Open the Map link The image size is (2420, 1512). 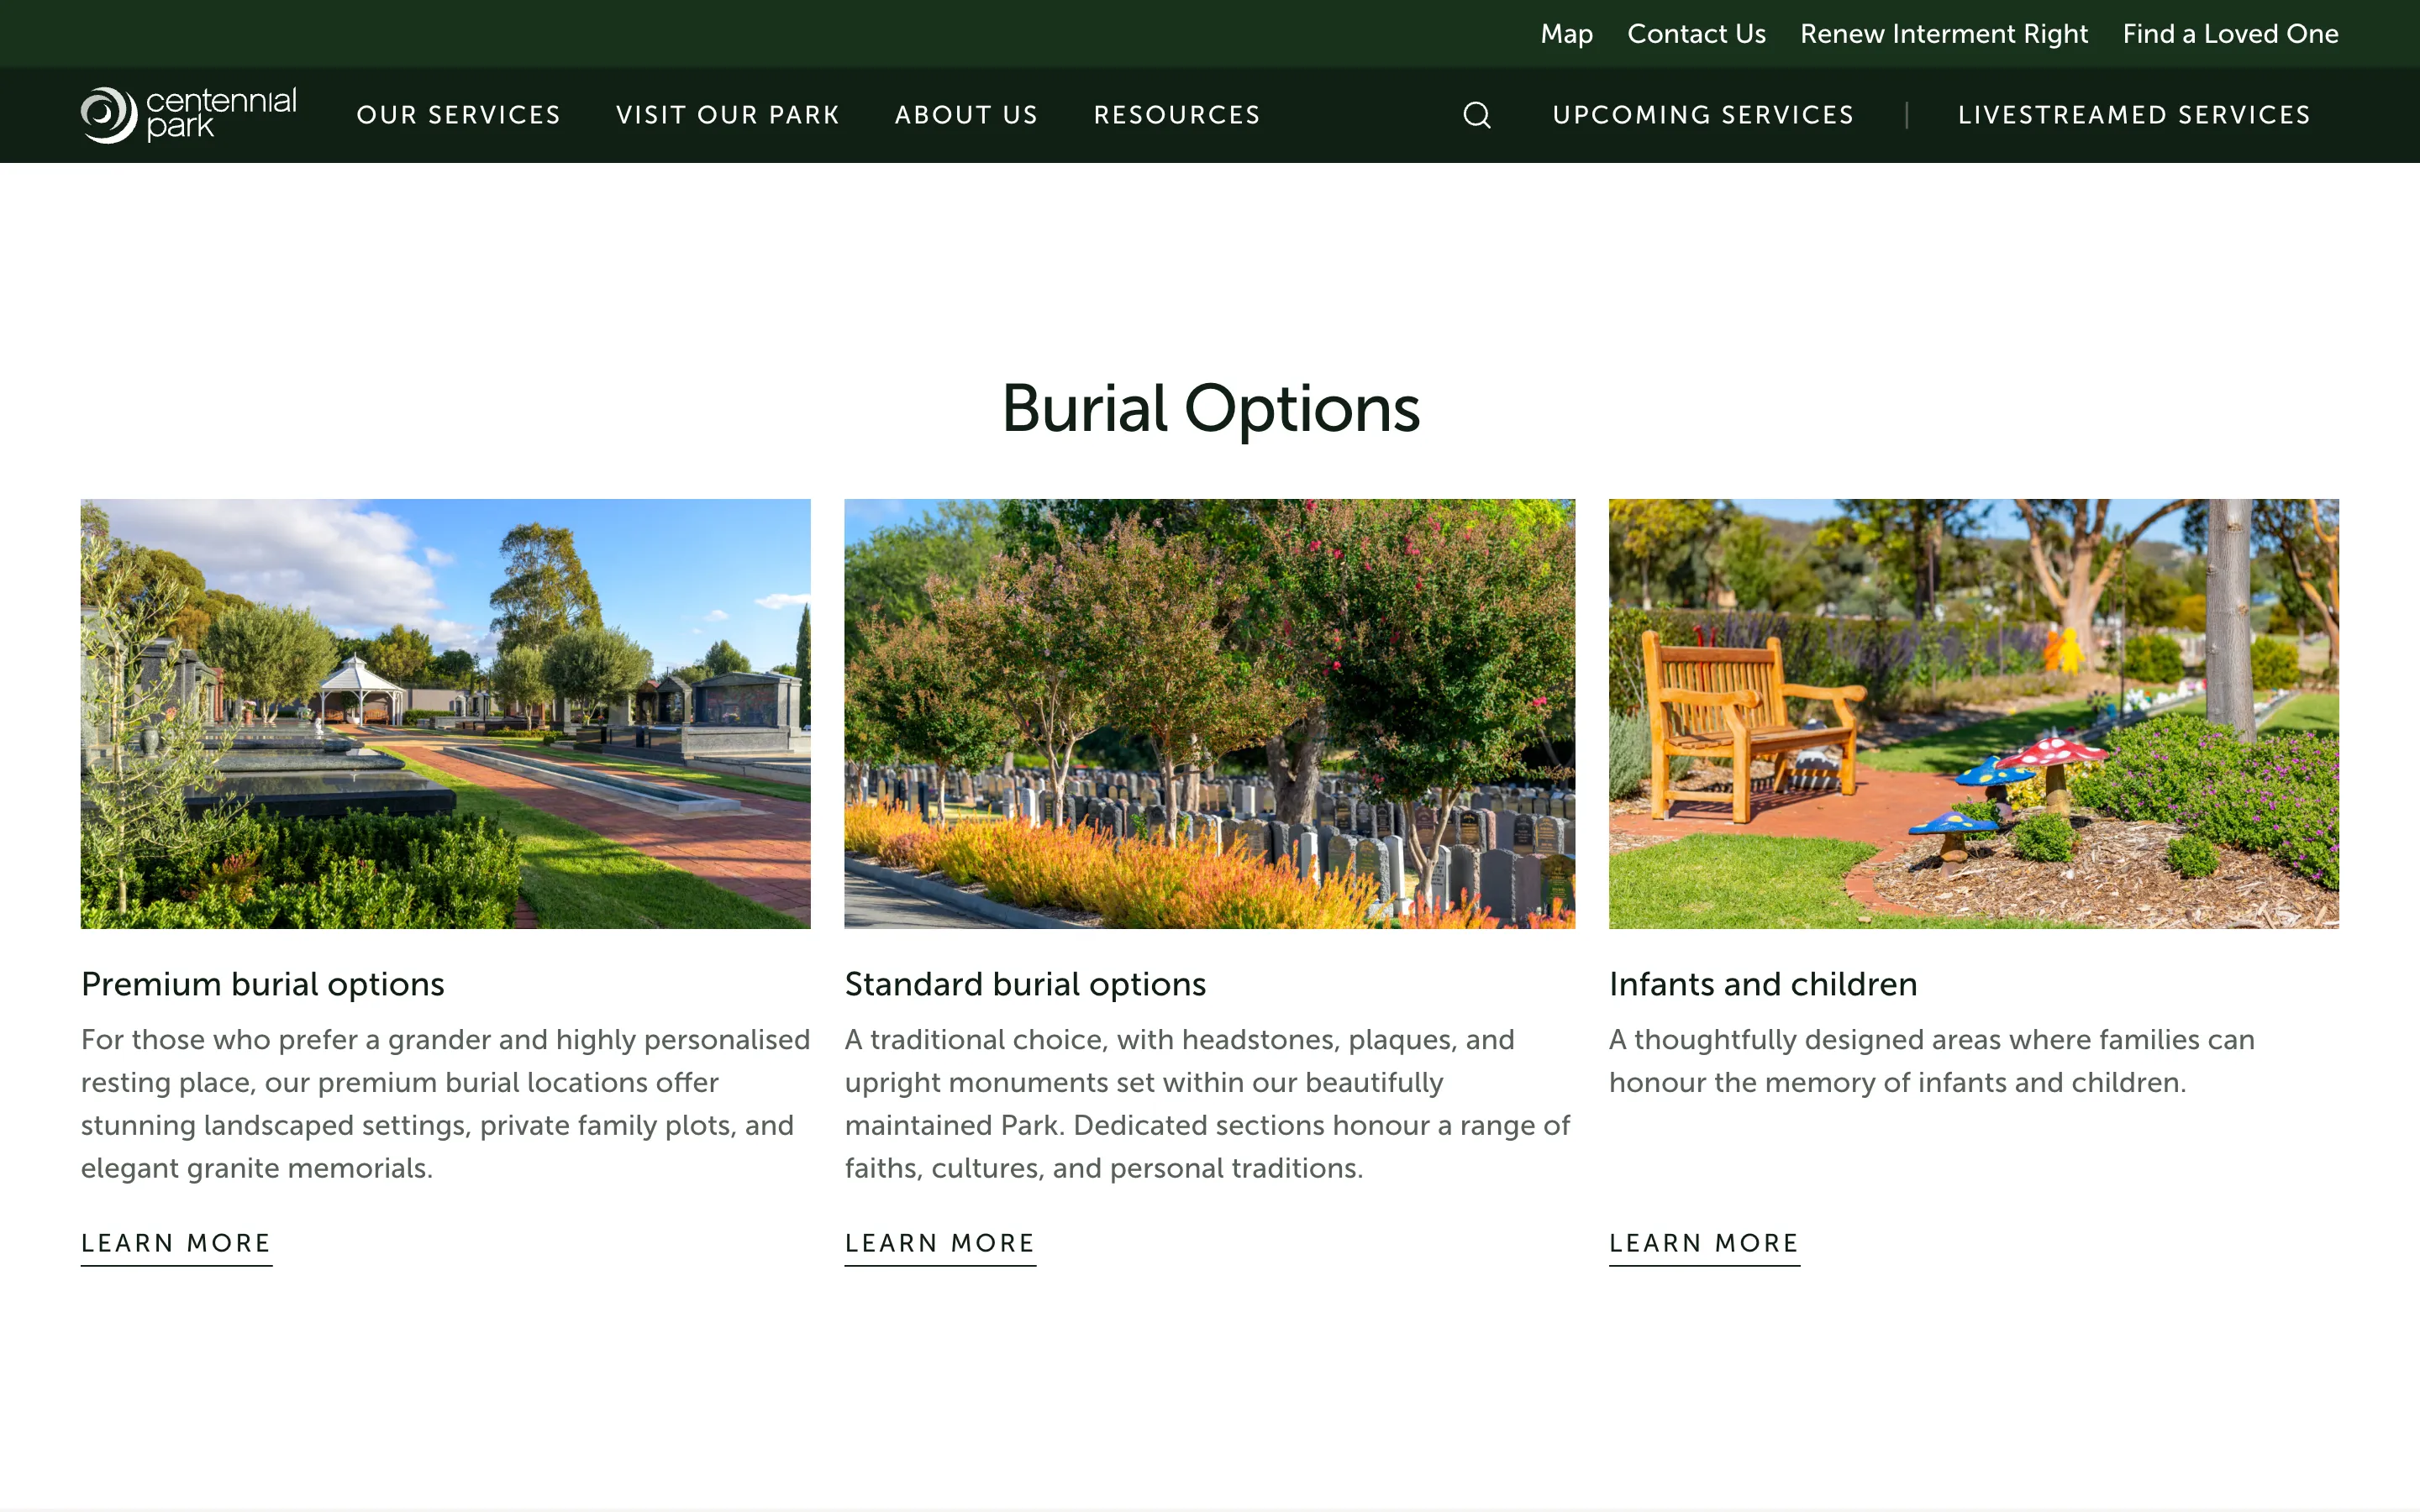tap(1566, 34)
